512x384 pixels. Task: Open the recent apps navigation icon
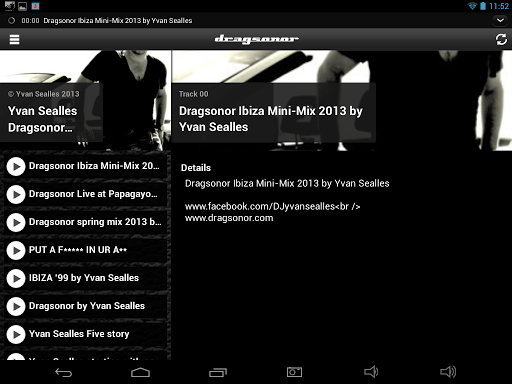coord(218,372)
